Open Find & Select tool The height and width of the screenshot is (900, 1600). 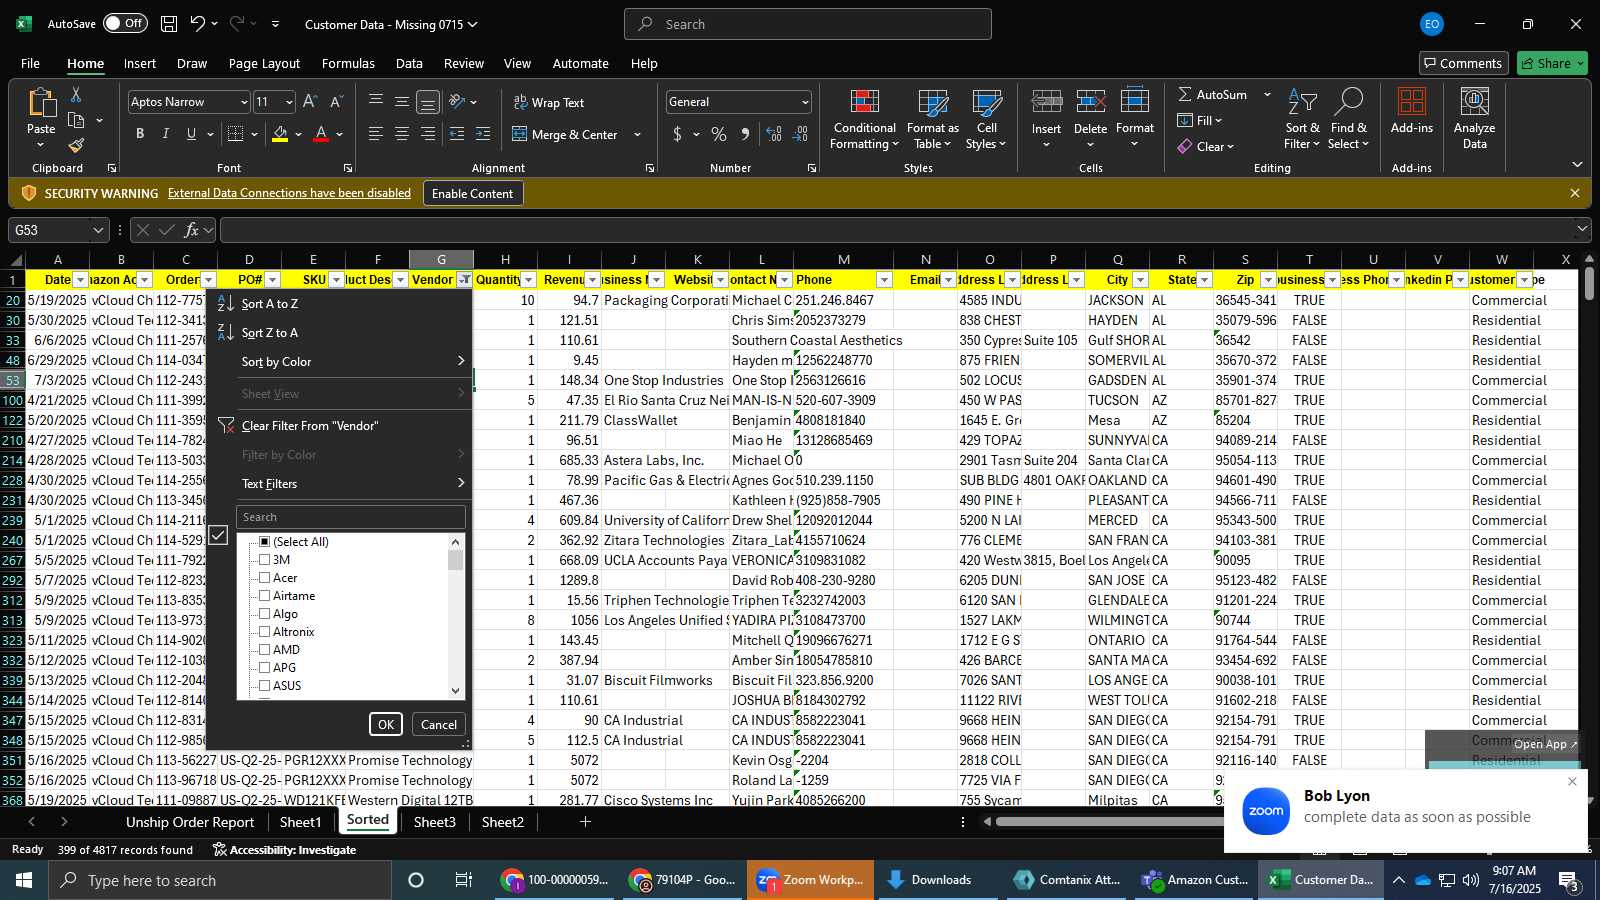(1348, 119)
